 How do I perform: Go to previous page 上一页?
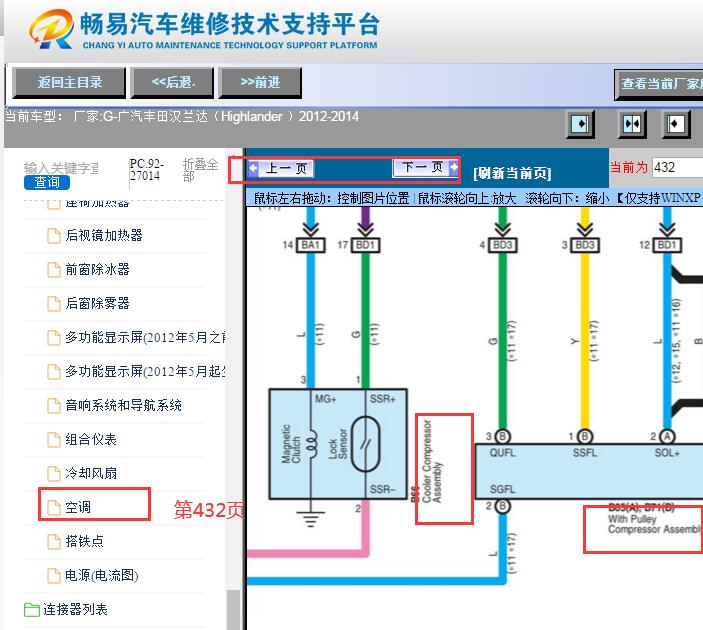point(281,169)
